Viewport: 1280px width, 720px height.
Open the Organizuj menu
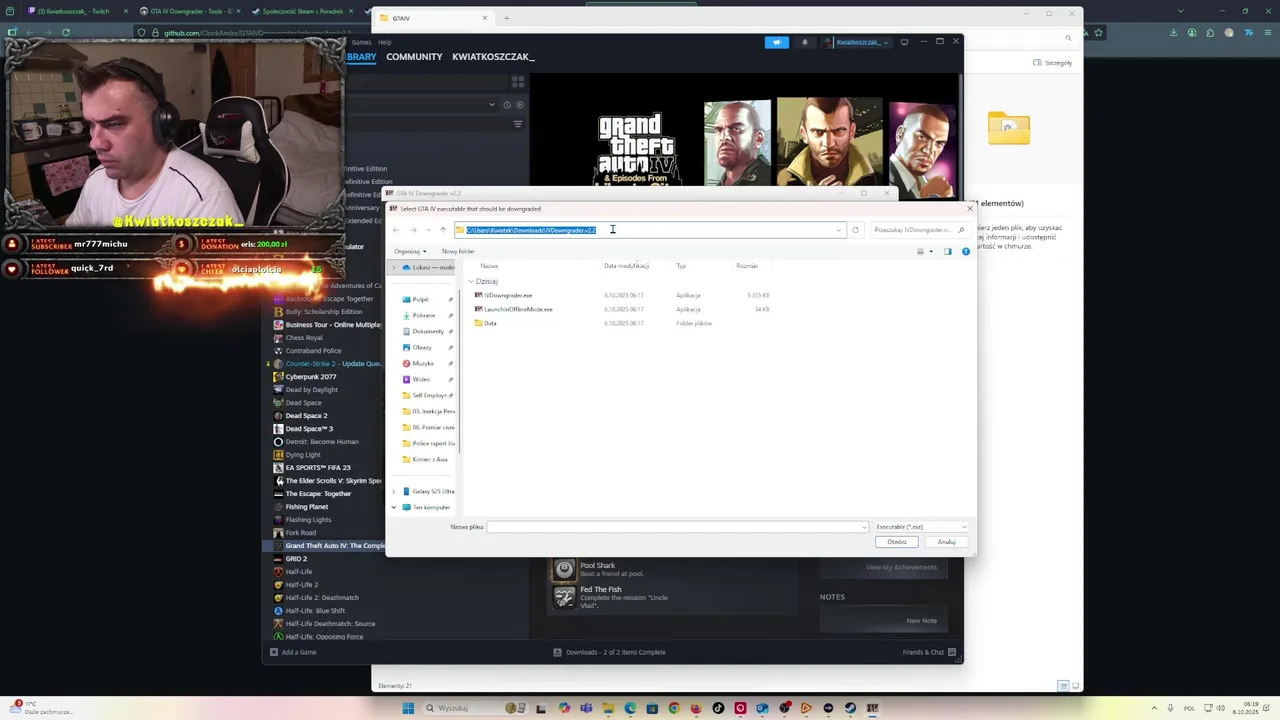click(x=410, y=251)
